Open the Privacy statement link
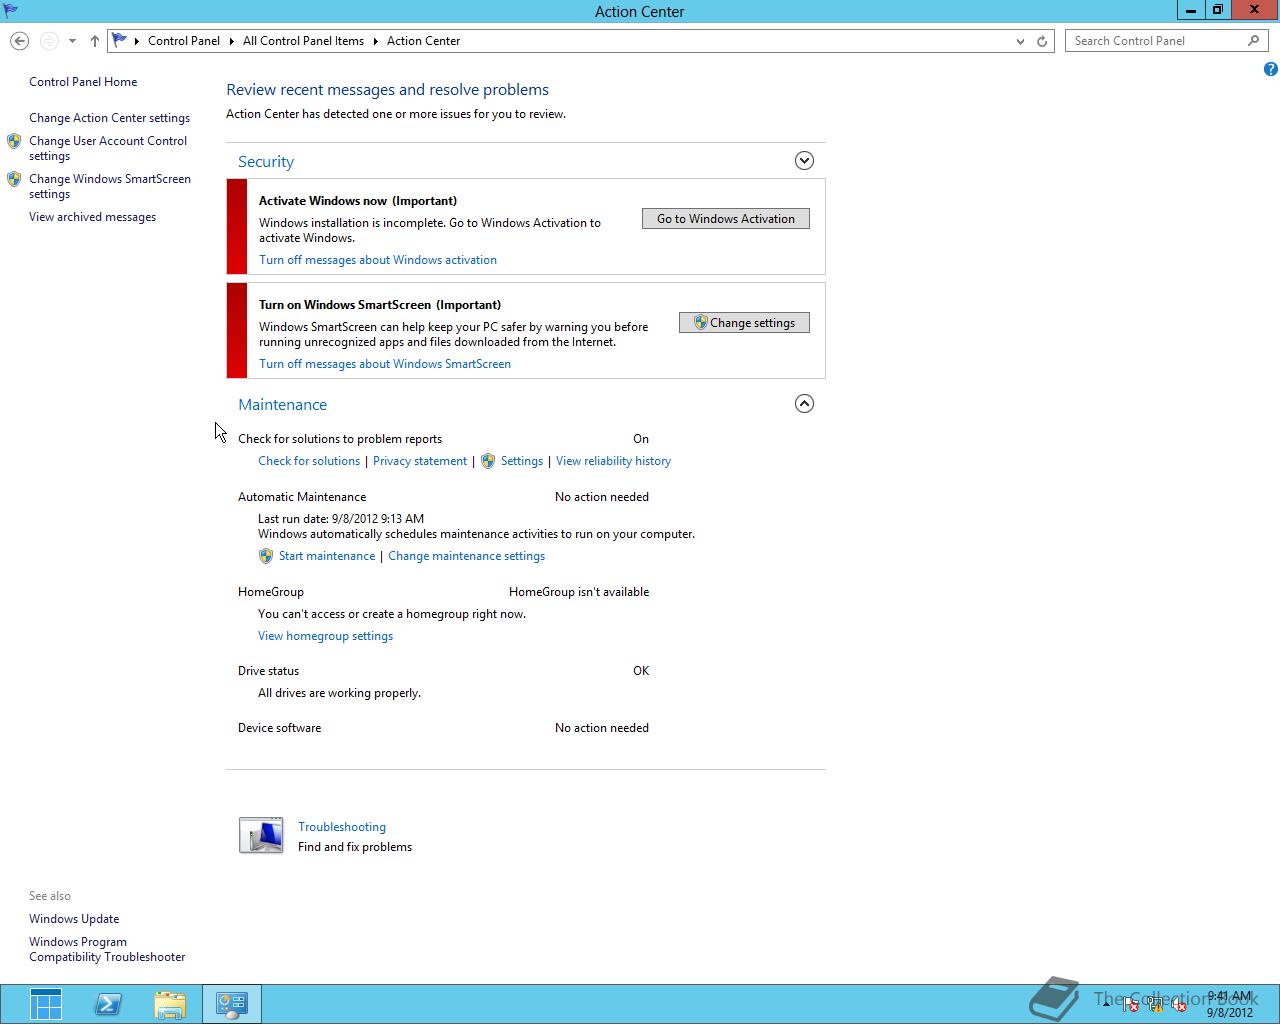 [420, 461]
